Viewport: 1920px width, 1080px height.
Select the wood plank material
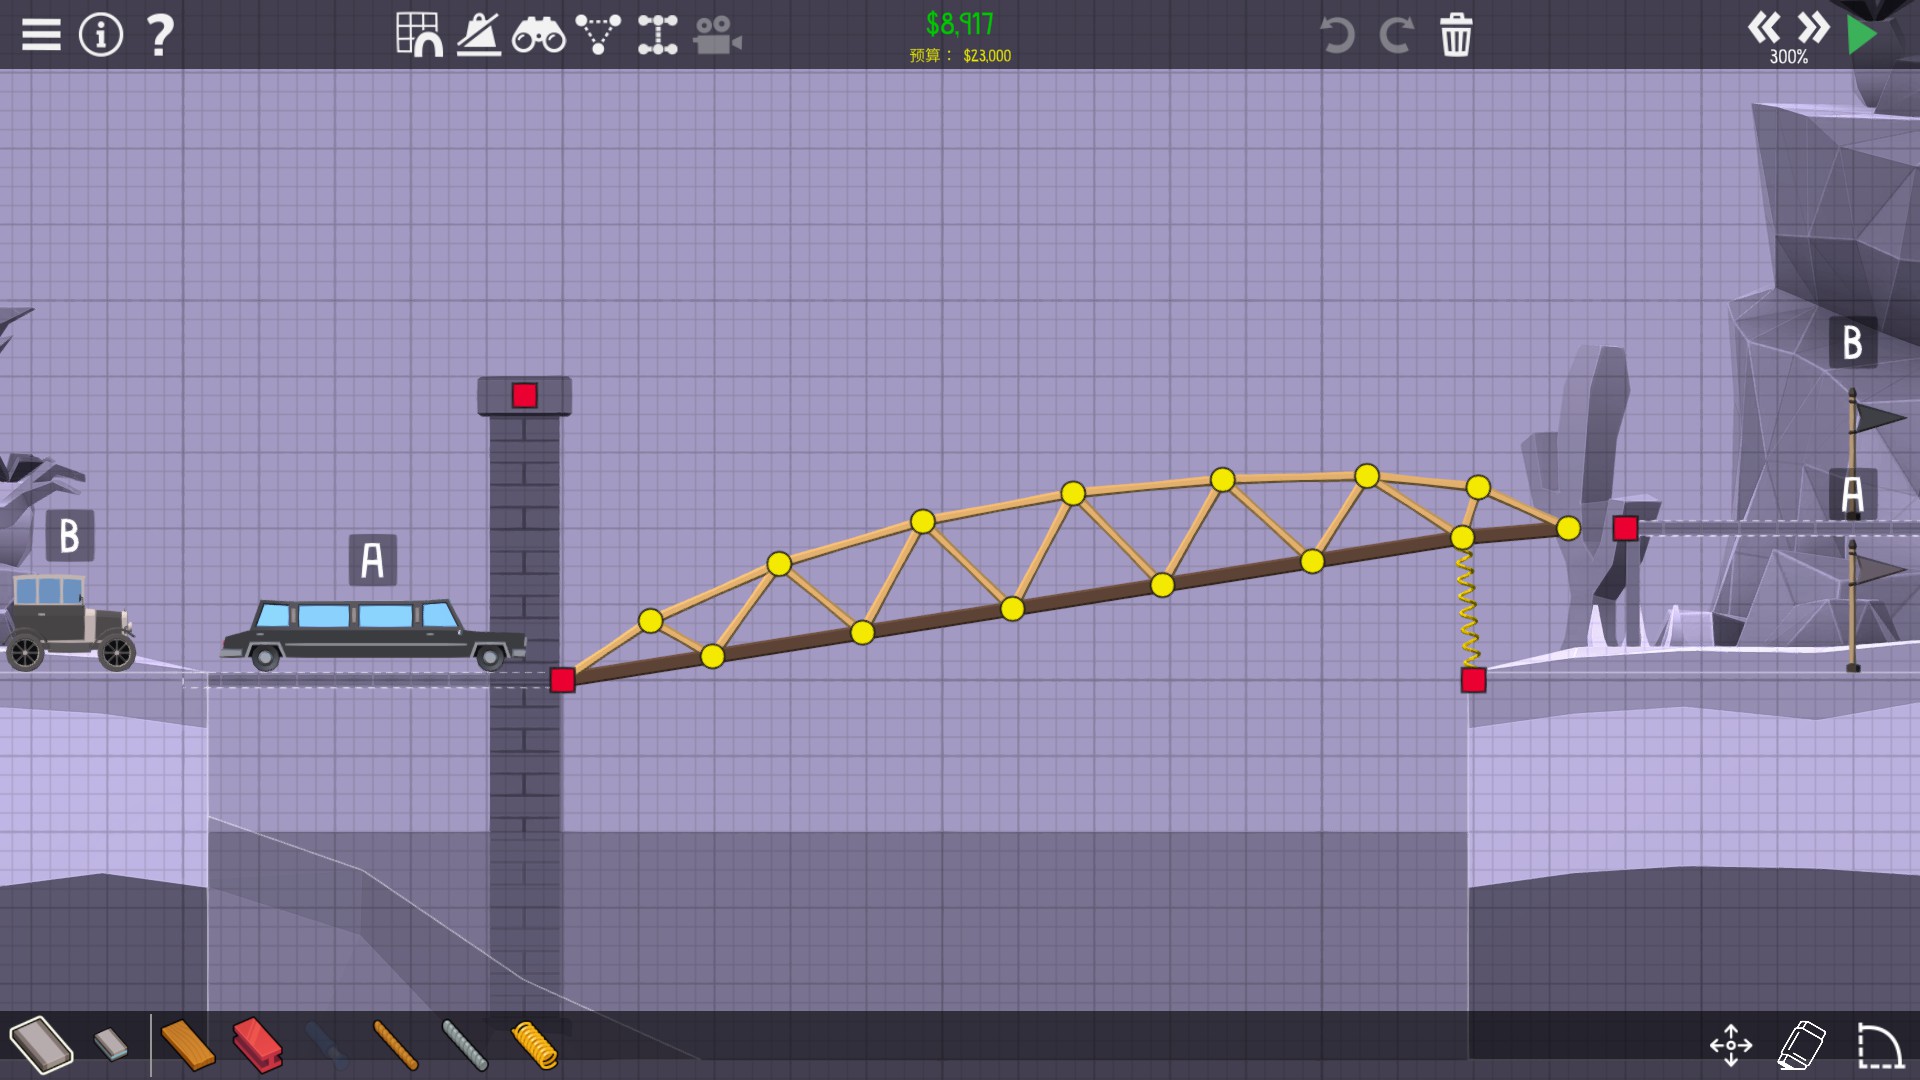[187, 1045]
